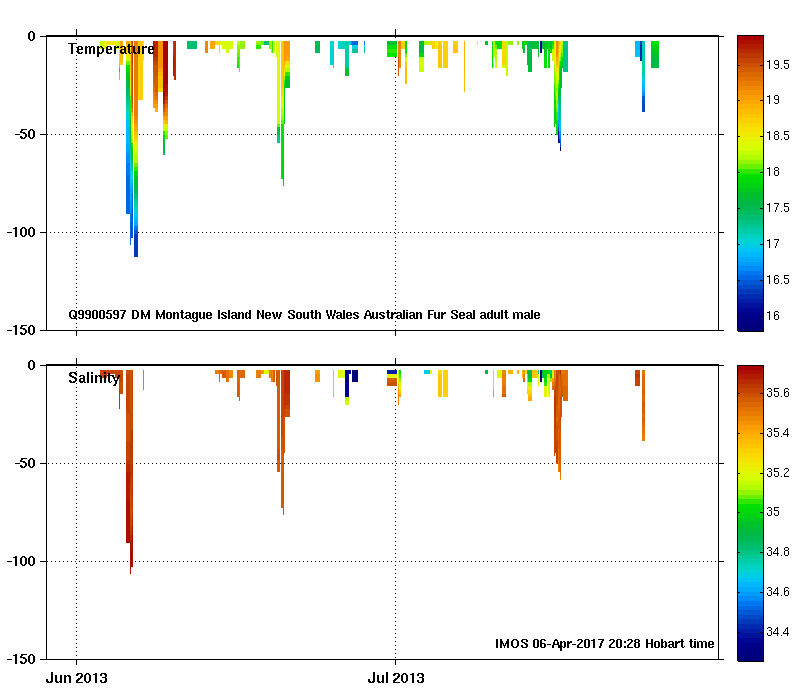Click the -50 label on the salinity axis

[x=25, y=464]
